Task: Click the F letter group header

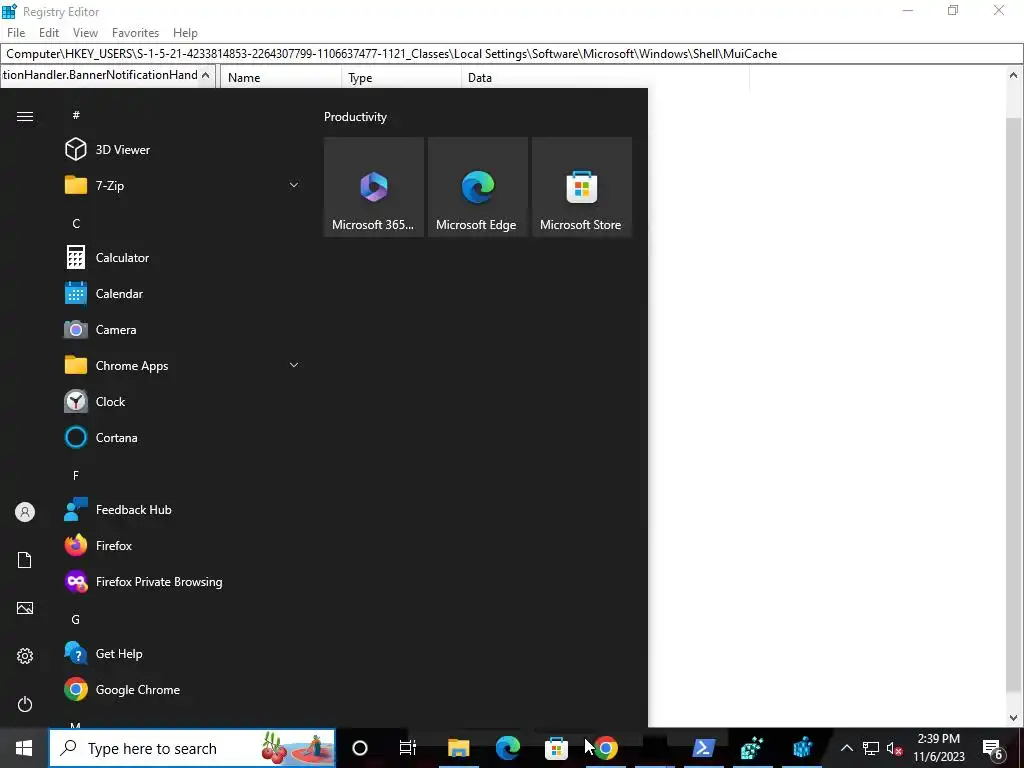Action: 76,475
